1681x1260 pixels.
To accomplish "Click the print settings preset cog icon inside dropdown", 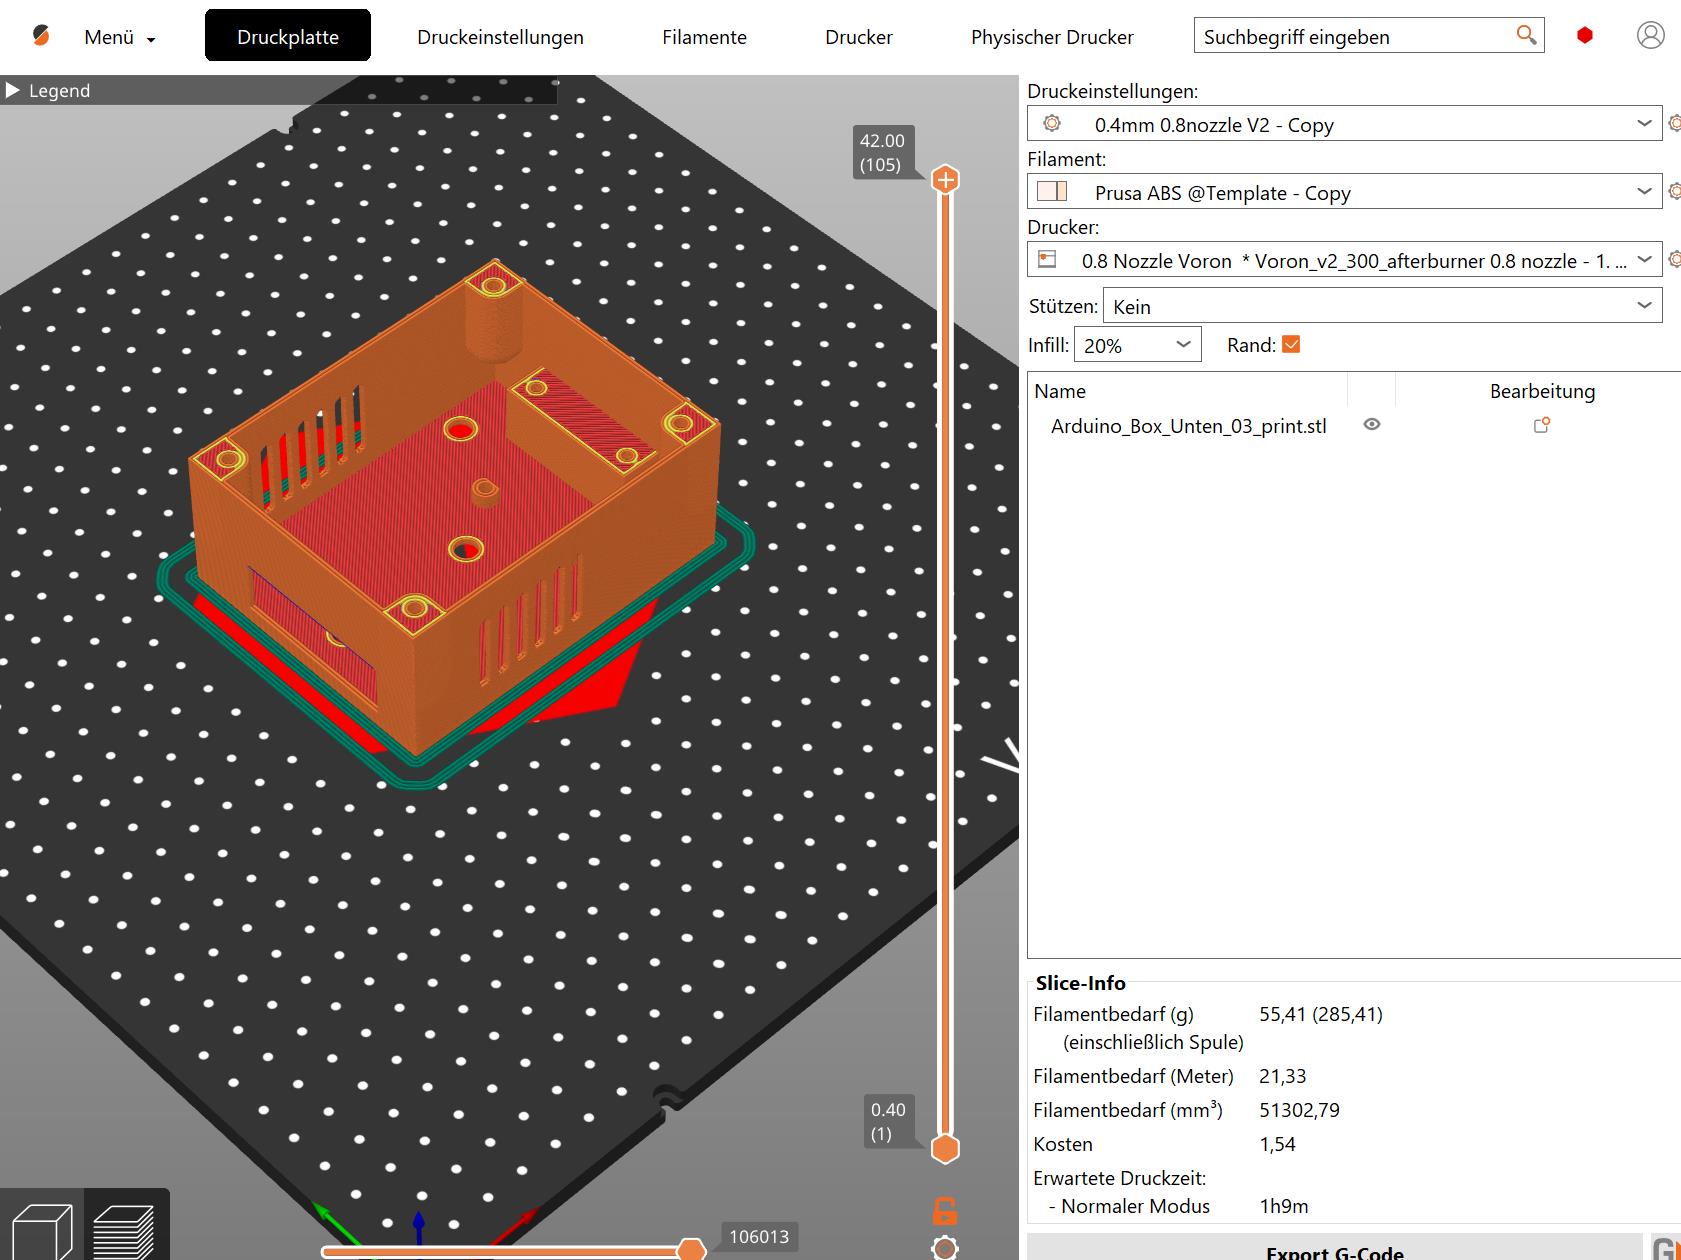I will (x=1051, y=123).
